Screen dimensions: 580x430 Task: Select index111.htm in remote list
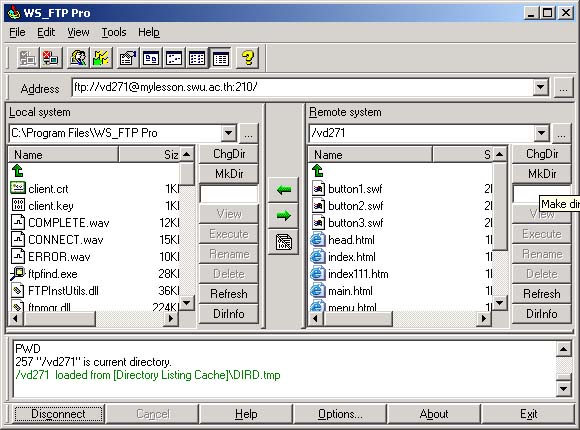coord(358,274)
